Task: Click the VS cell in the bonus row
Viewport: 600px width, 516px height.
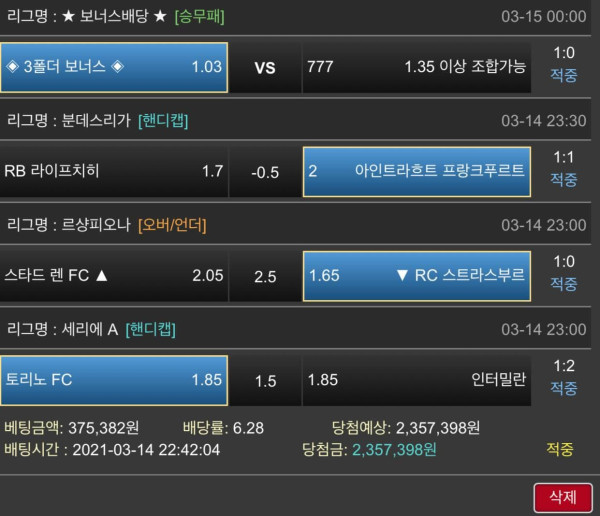Action: point(265,67)
